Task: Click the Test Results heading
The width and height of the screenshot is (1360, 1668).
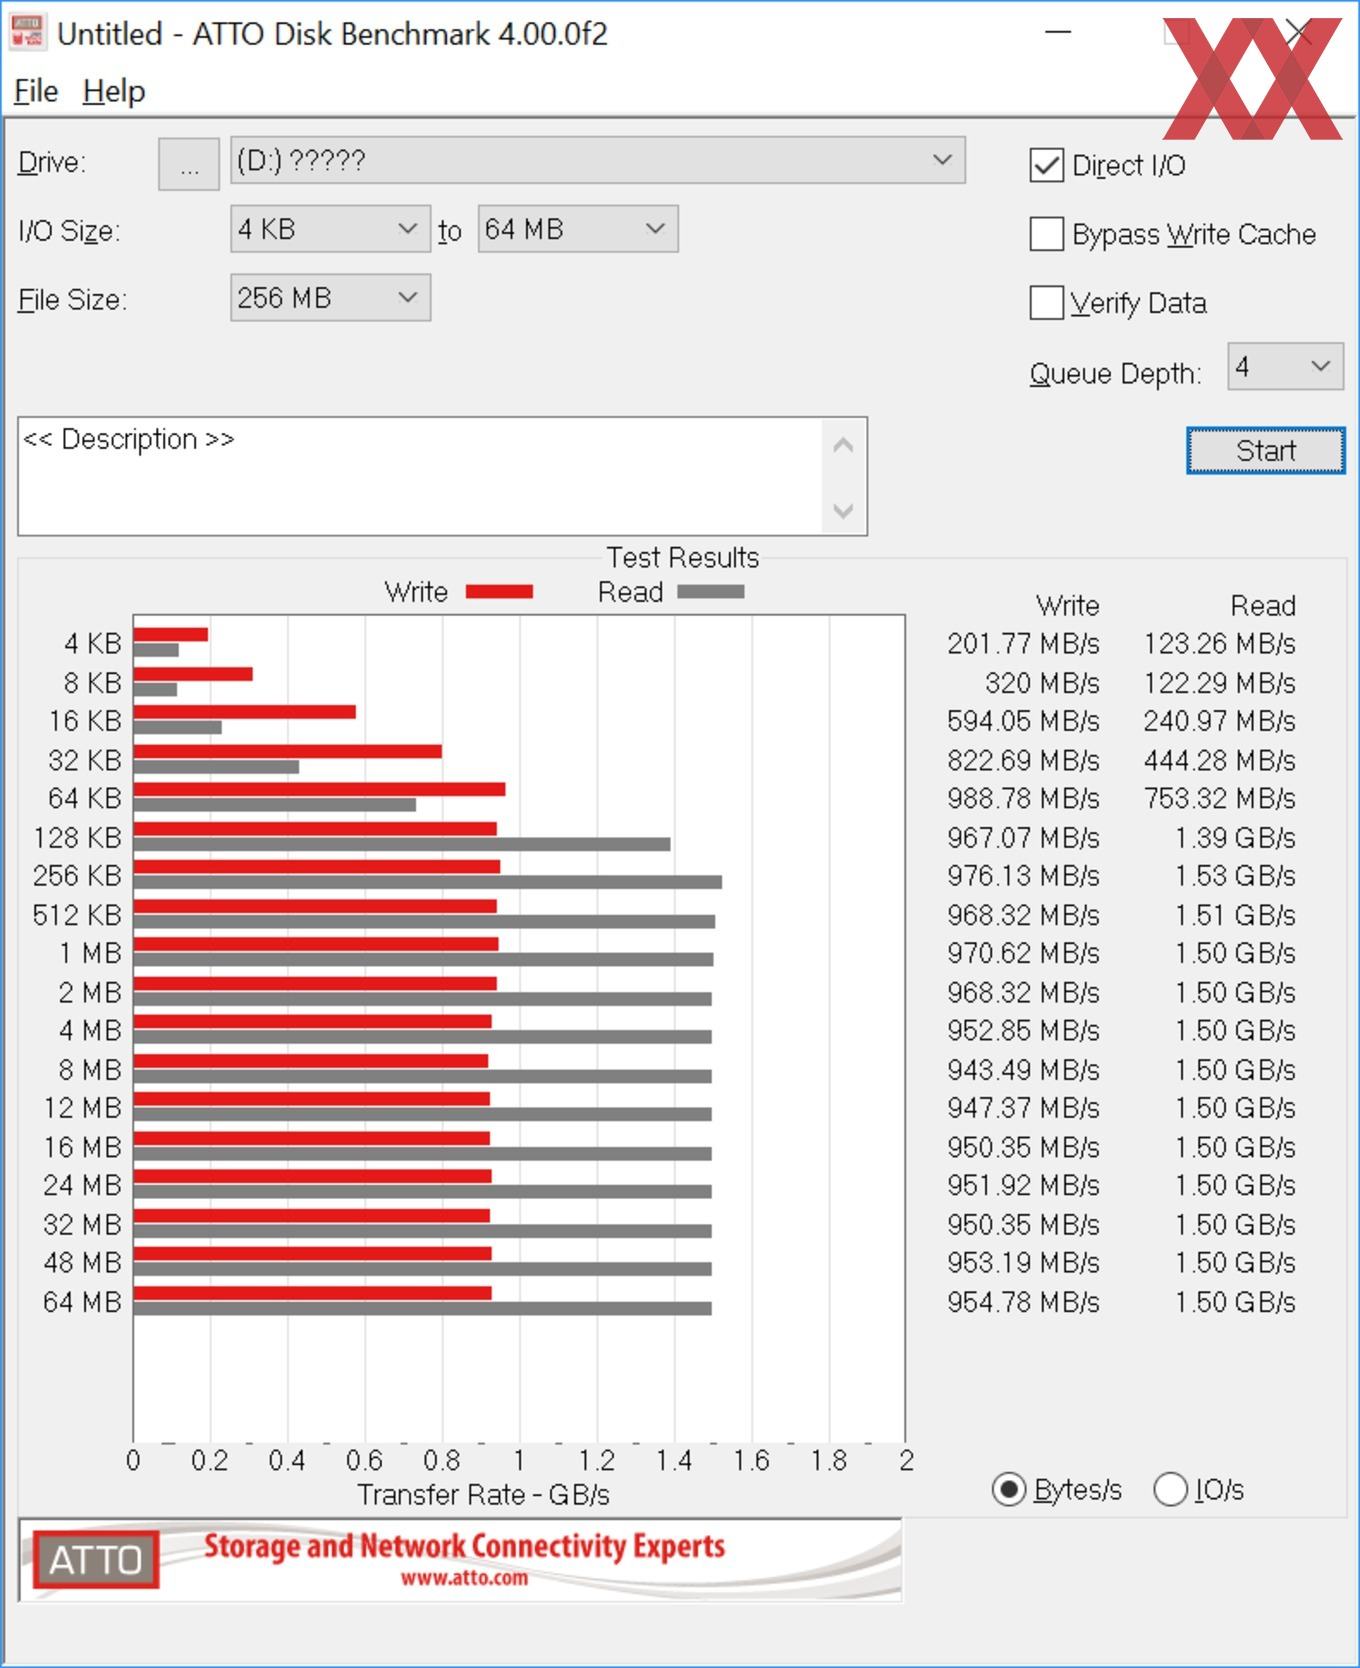Action: click(x=683, y=557)
